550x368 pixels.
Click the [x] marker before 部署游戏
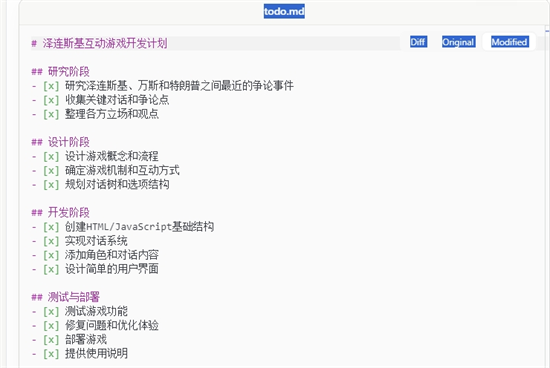[51, 340]
